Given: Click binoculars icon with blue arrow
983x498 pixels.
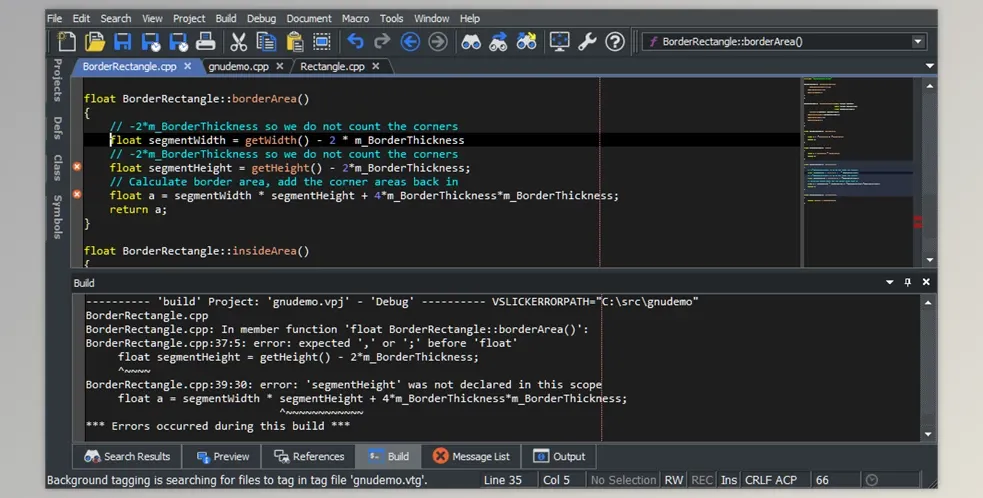Looking at the screenshot, I should coord(498,42).
